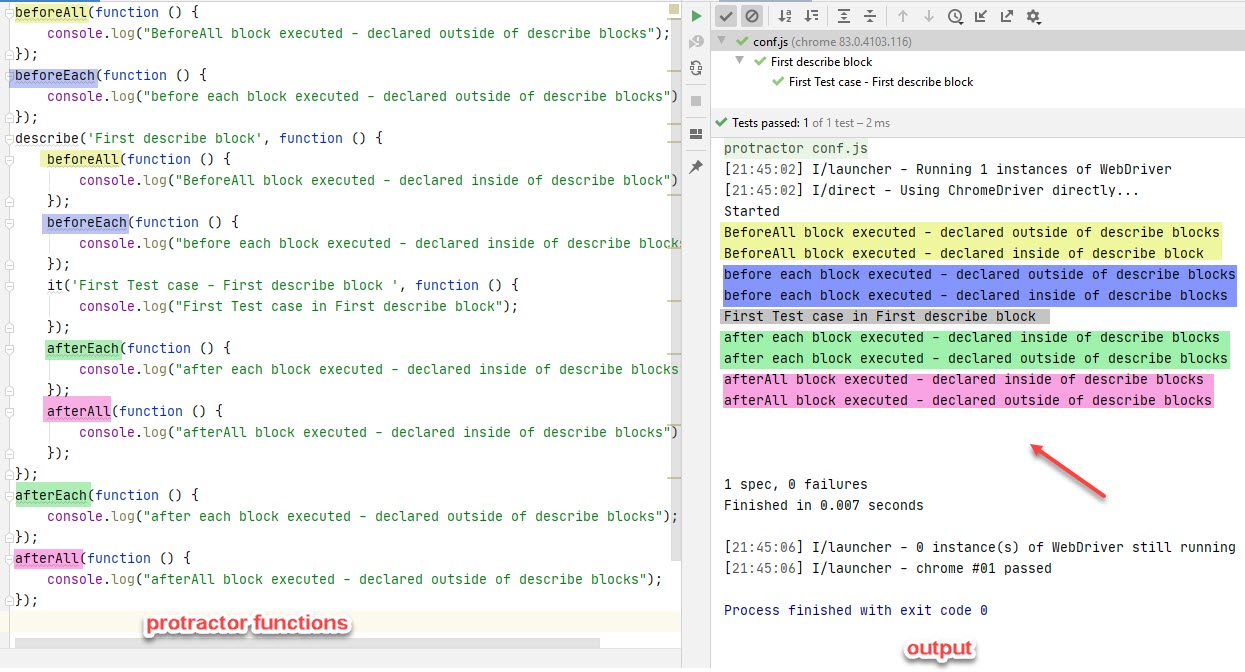
Task: Select First Test case - First describe block row
Action: pos(978,82)
